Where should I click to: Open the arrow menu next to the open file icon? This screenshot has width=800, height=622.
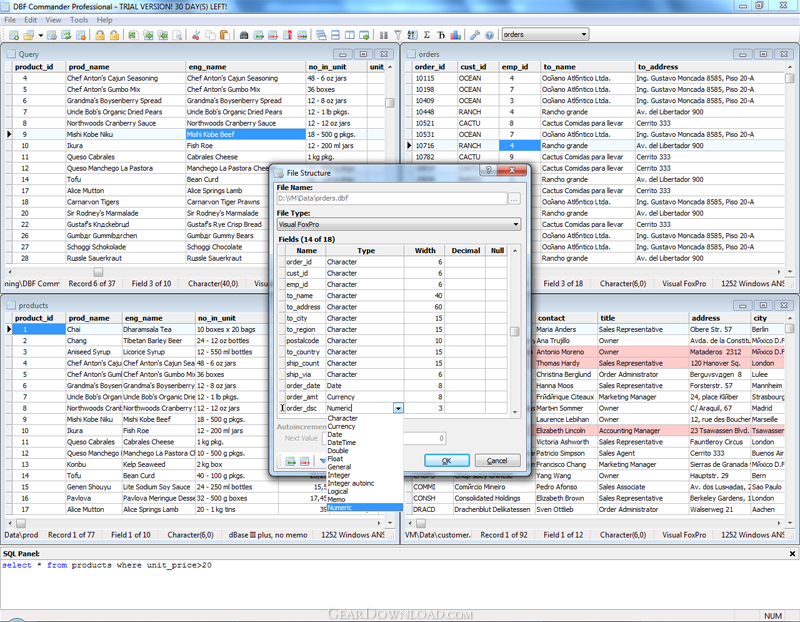(40, 35)
